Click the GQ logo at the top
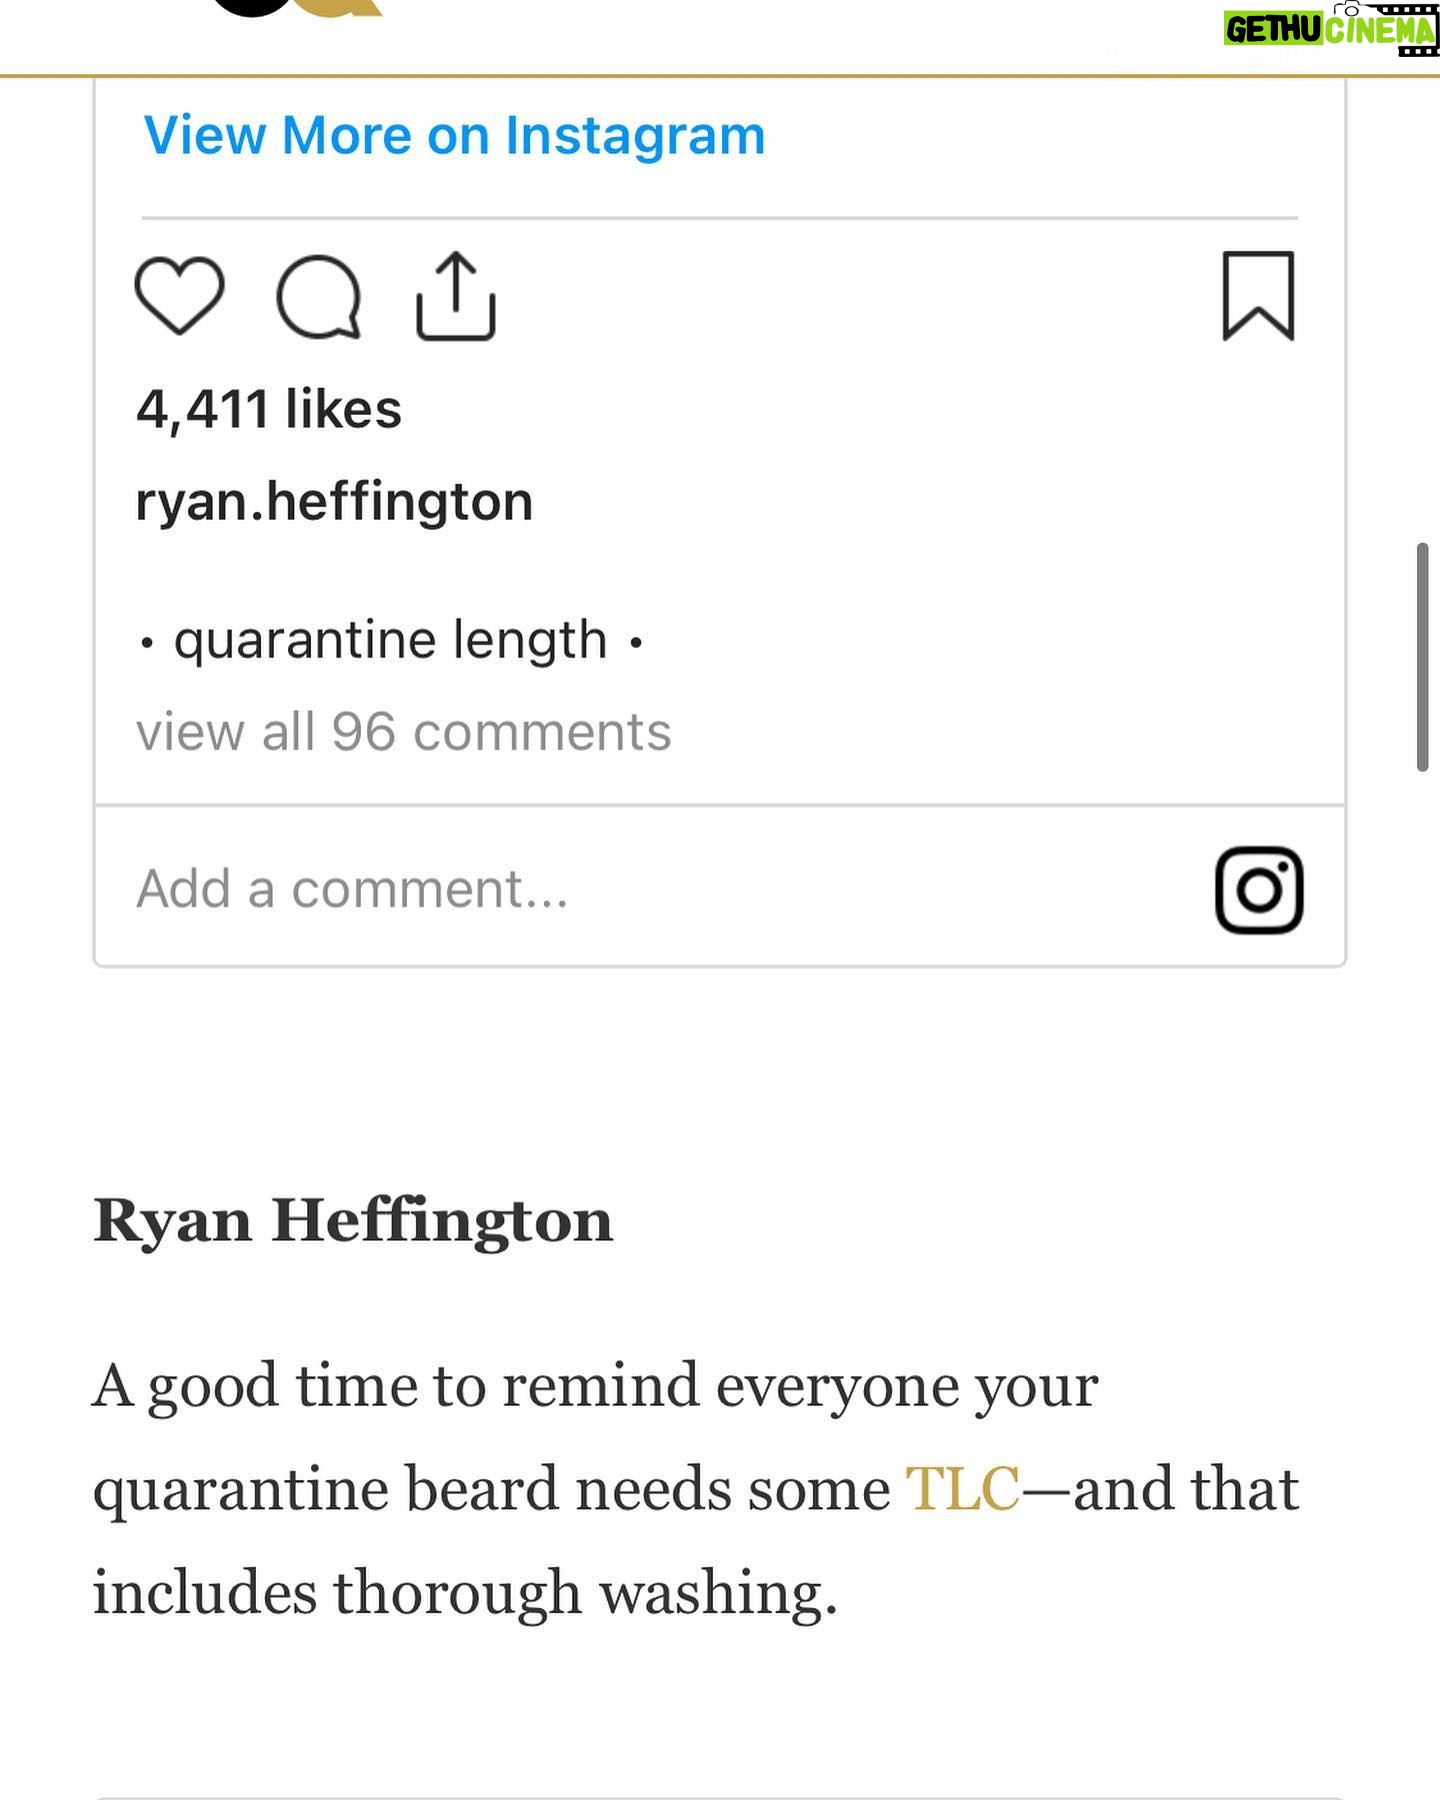The width and height of the screenshot is (1440, 1800). pos(298,9)
